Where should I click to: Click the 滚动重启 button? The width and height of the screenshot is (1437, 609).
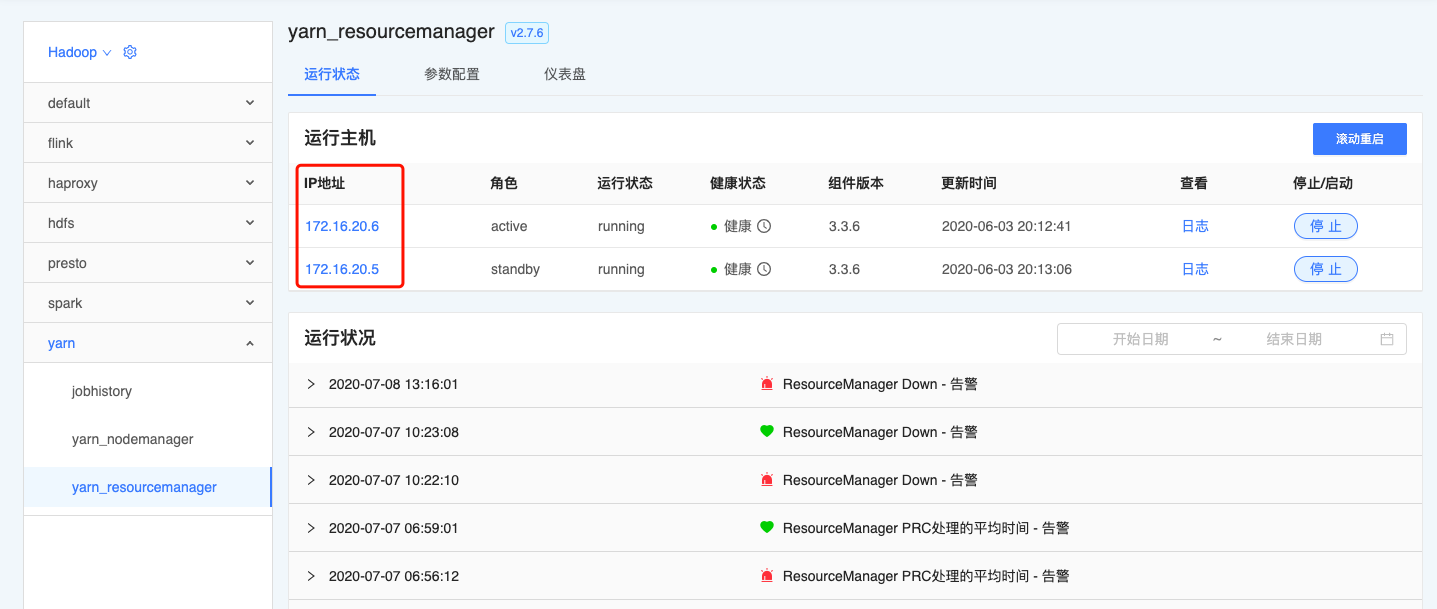(x=1359, y=139)
